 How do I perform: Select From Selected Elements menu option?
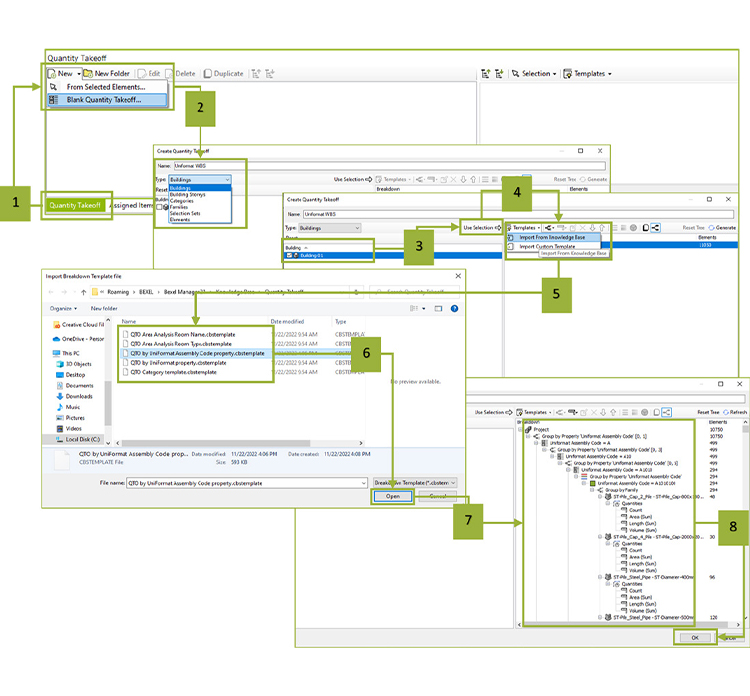pyautogui.click(x=103, y=87)
